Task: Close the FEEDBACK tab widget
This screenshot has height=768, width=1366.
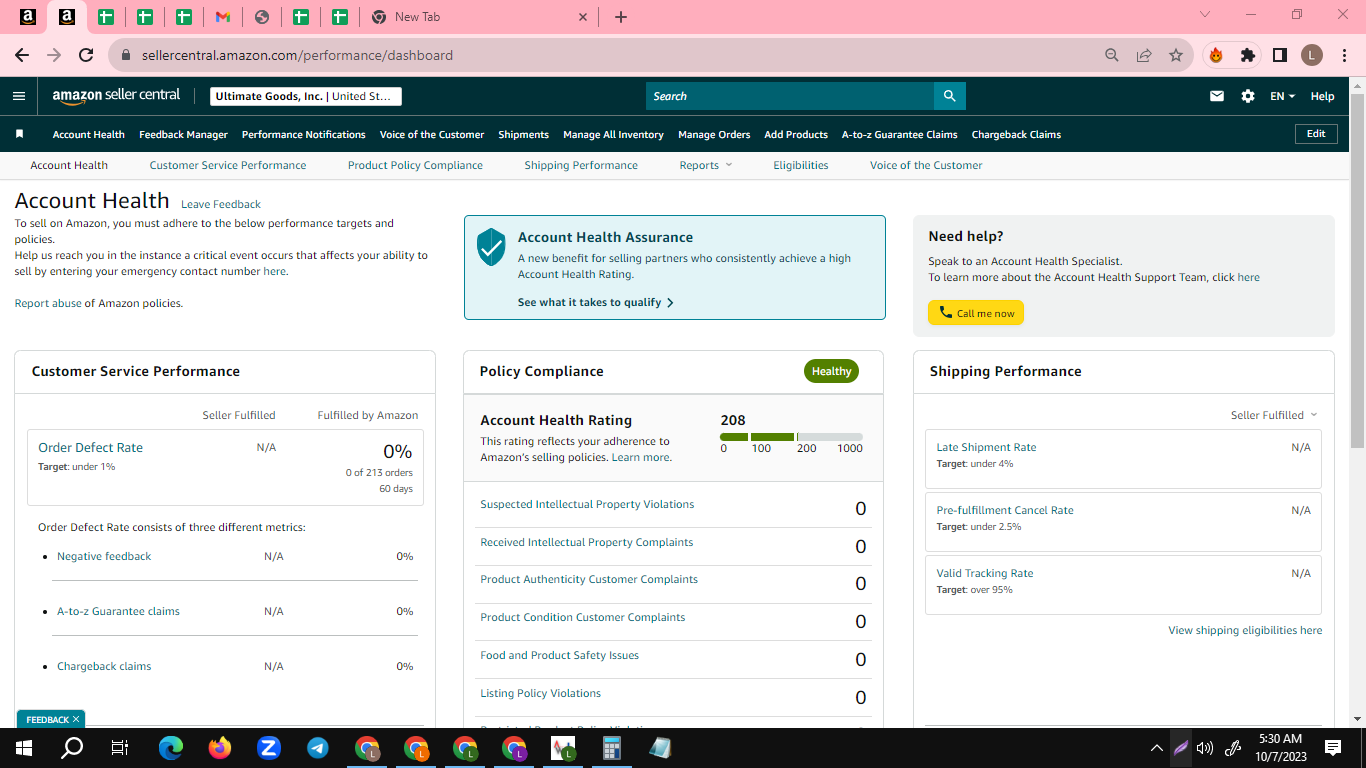Action: pos(76,719)
